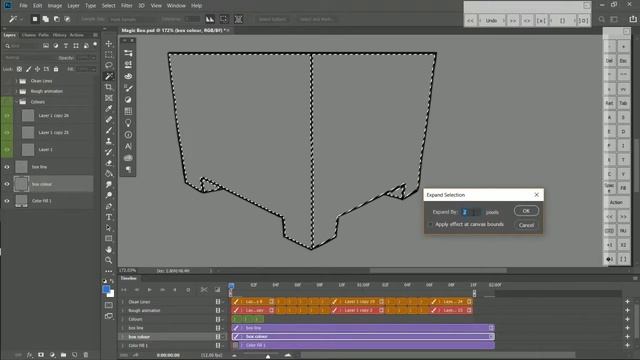Select the Type tool
The height and width of the screenshot is (360, 640).
pos(109,217)
